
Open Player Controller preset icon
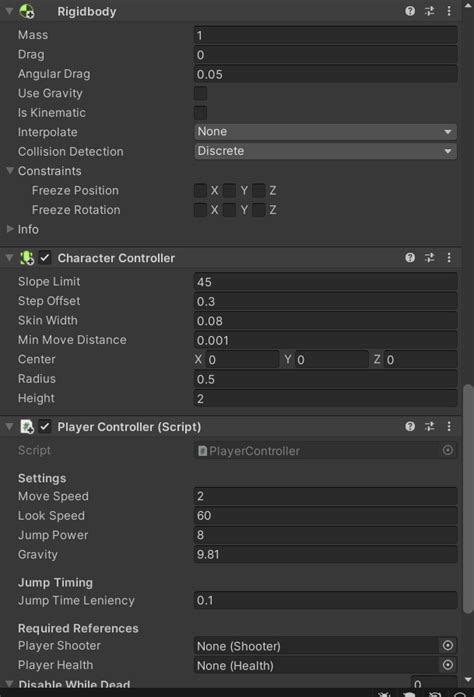[x=430, y=427]
